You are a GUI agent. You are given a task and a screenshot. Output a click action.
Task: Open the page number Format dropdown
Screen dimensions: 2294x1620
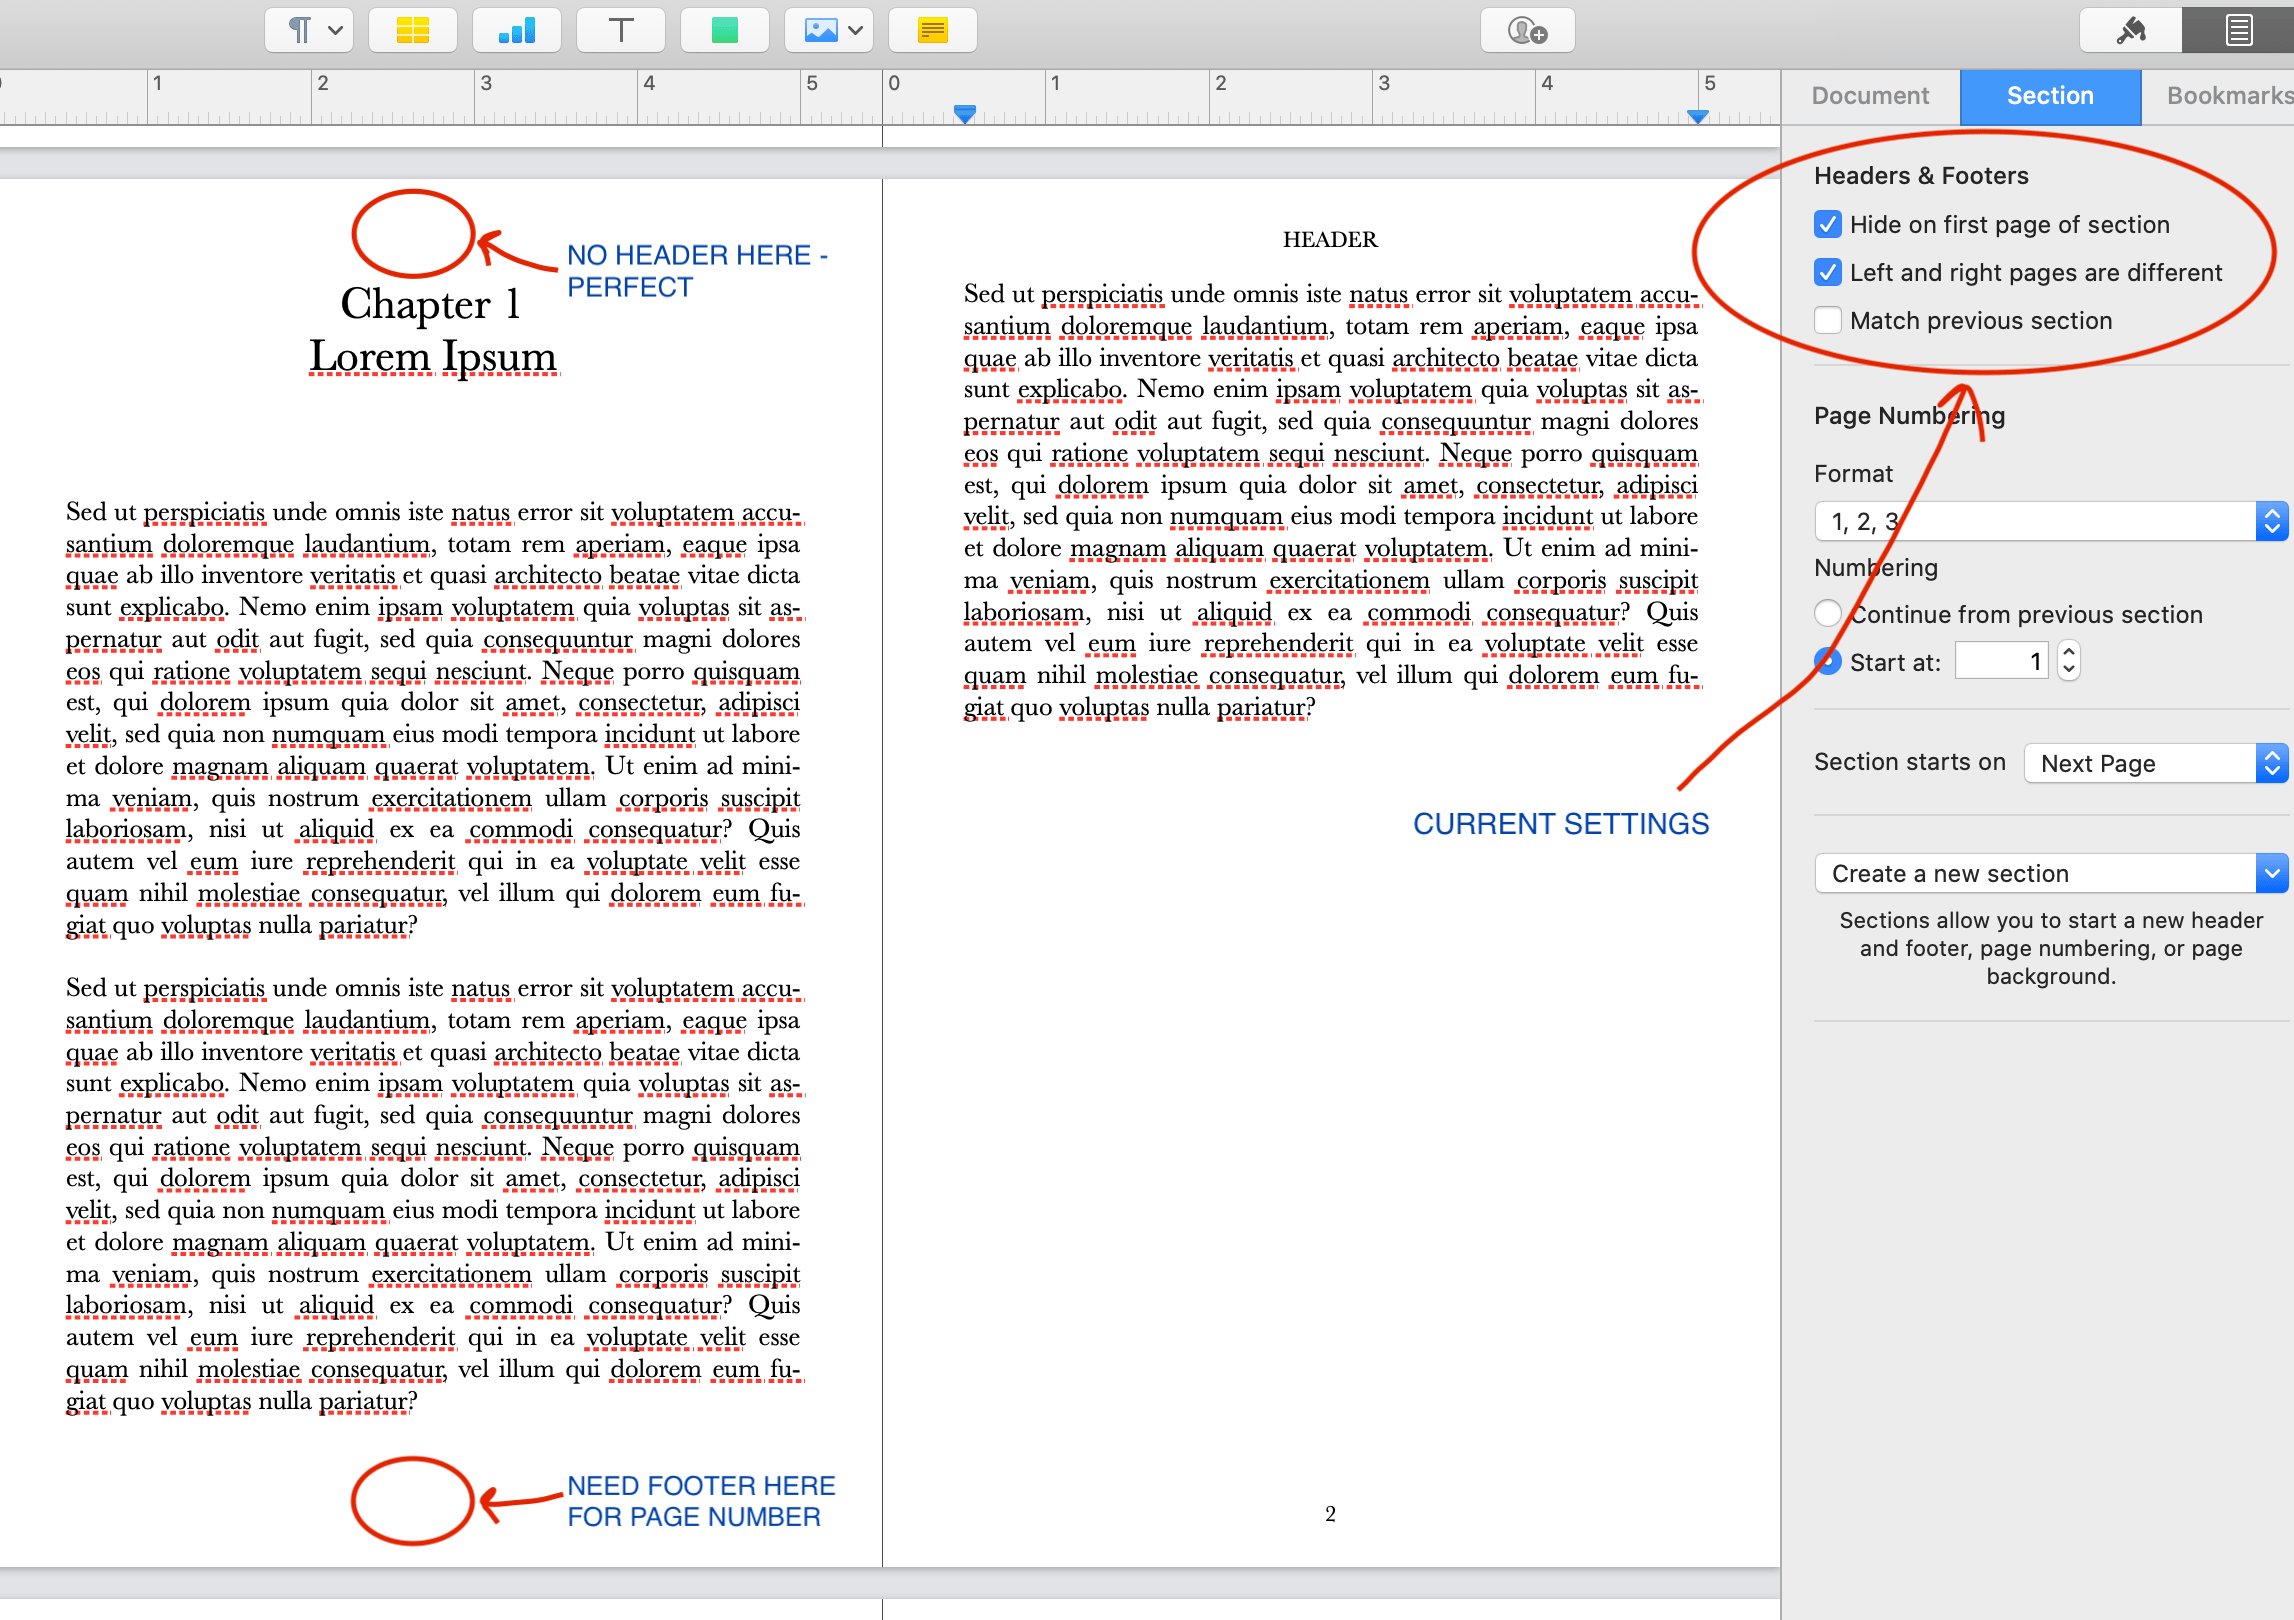click(2271, 520)
